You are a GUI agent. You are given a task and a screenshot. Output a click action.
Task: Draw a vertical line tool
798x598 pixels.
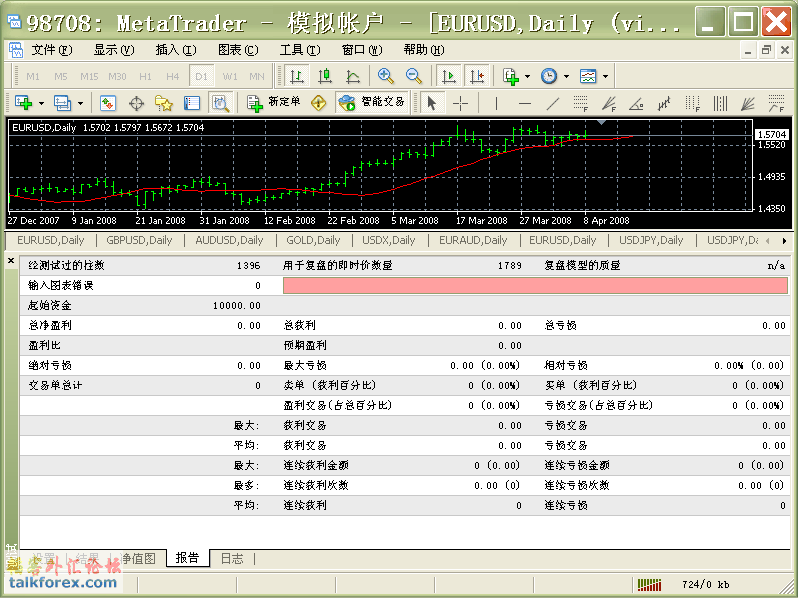[x=496, y=103]
